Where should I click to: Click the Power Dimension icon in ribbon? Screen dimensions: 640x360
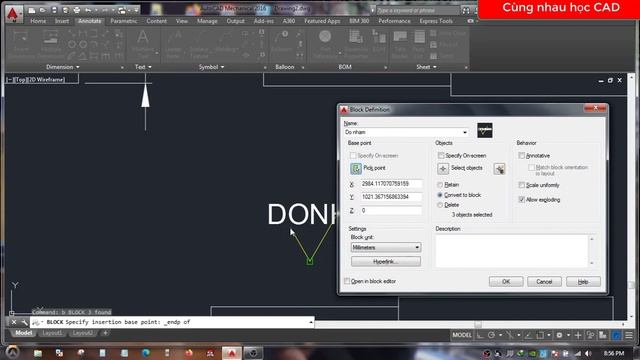click(20, 38)
